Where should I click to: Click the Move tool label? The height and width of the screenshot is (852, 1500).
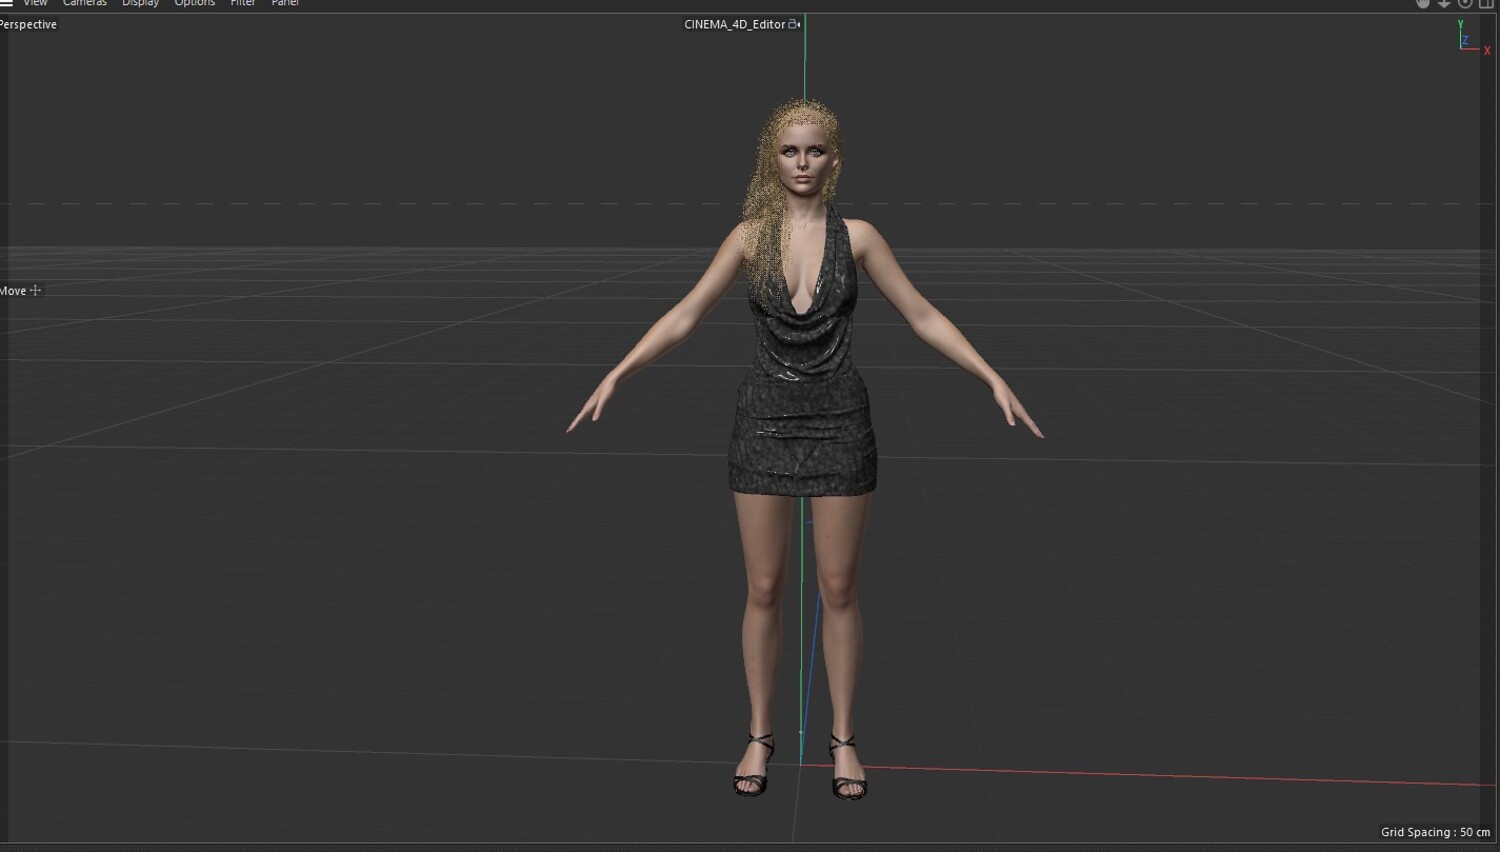[13, 291]
